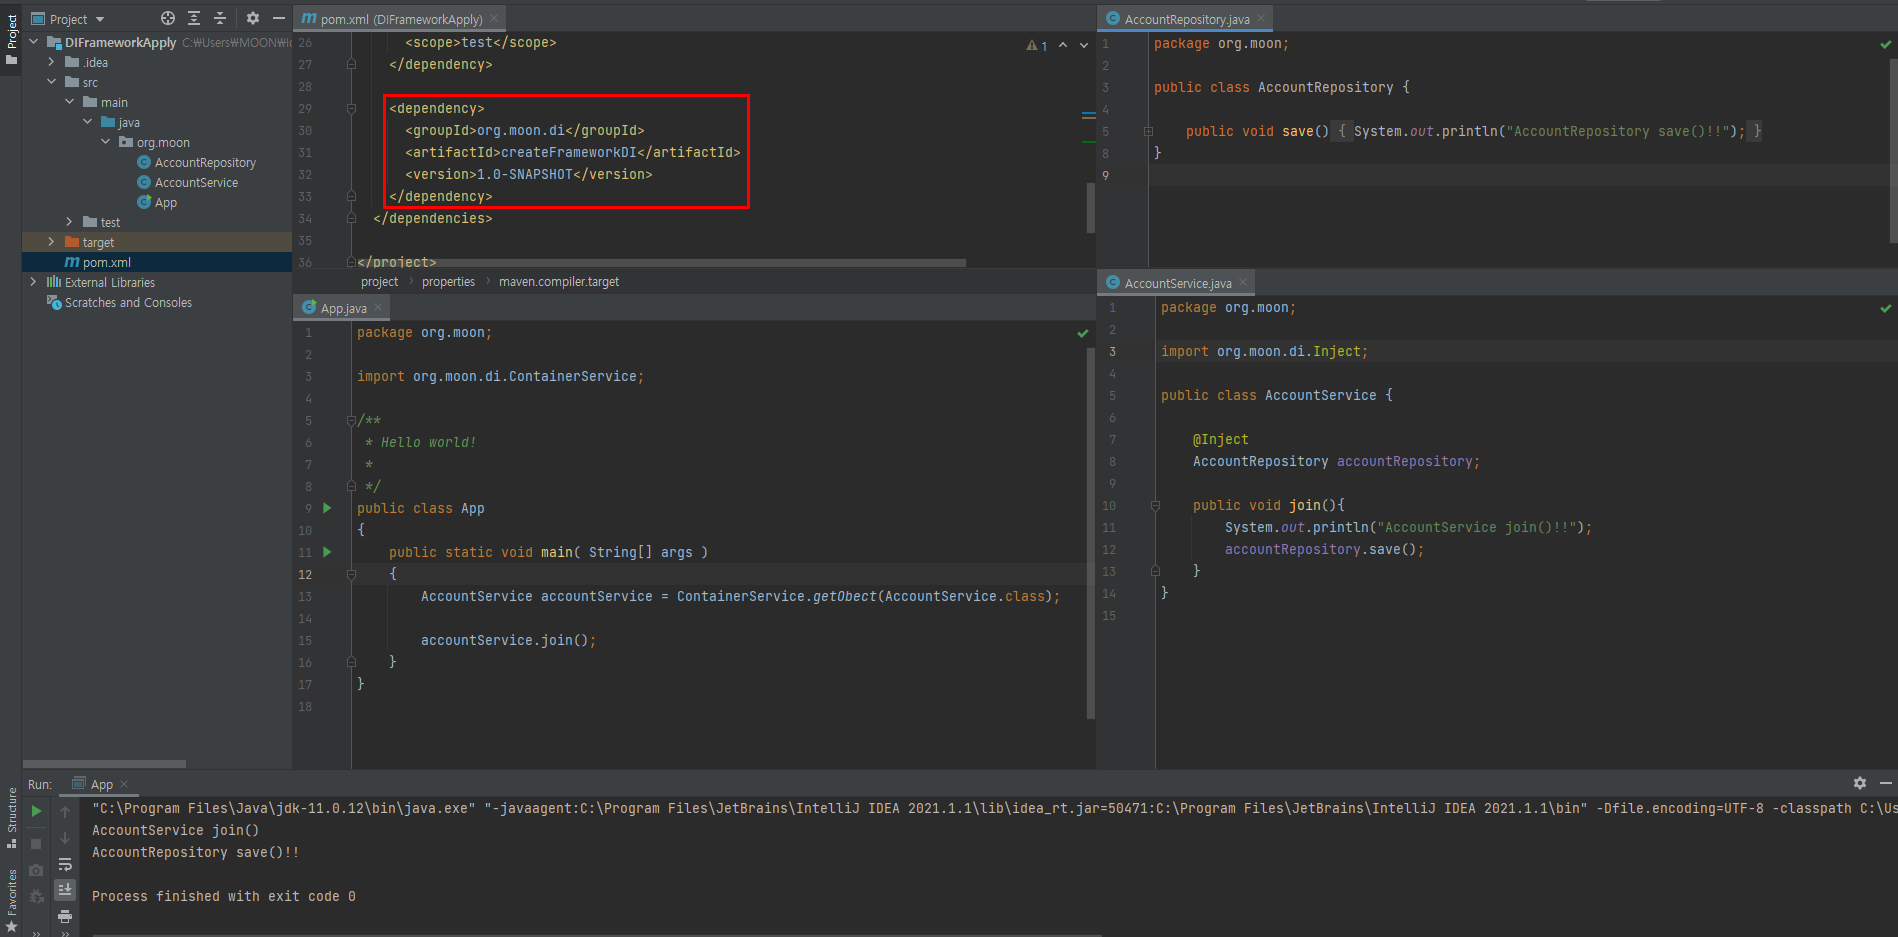Open Project panel settings gear
The width and height of the screenshot is (1898, 937).
pyautogui.click(x=253, y=18)
